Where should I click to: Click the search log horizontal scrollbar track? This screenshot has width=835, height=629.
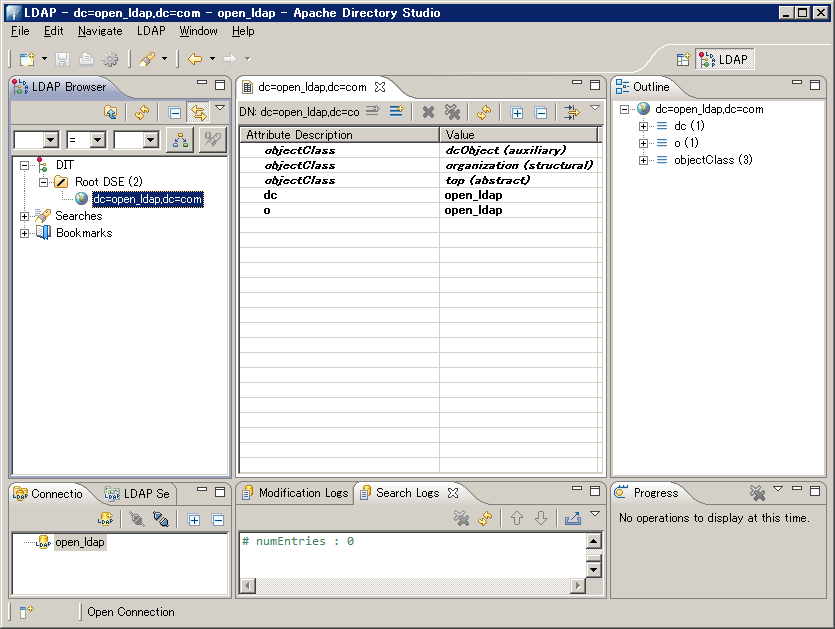414,586
